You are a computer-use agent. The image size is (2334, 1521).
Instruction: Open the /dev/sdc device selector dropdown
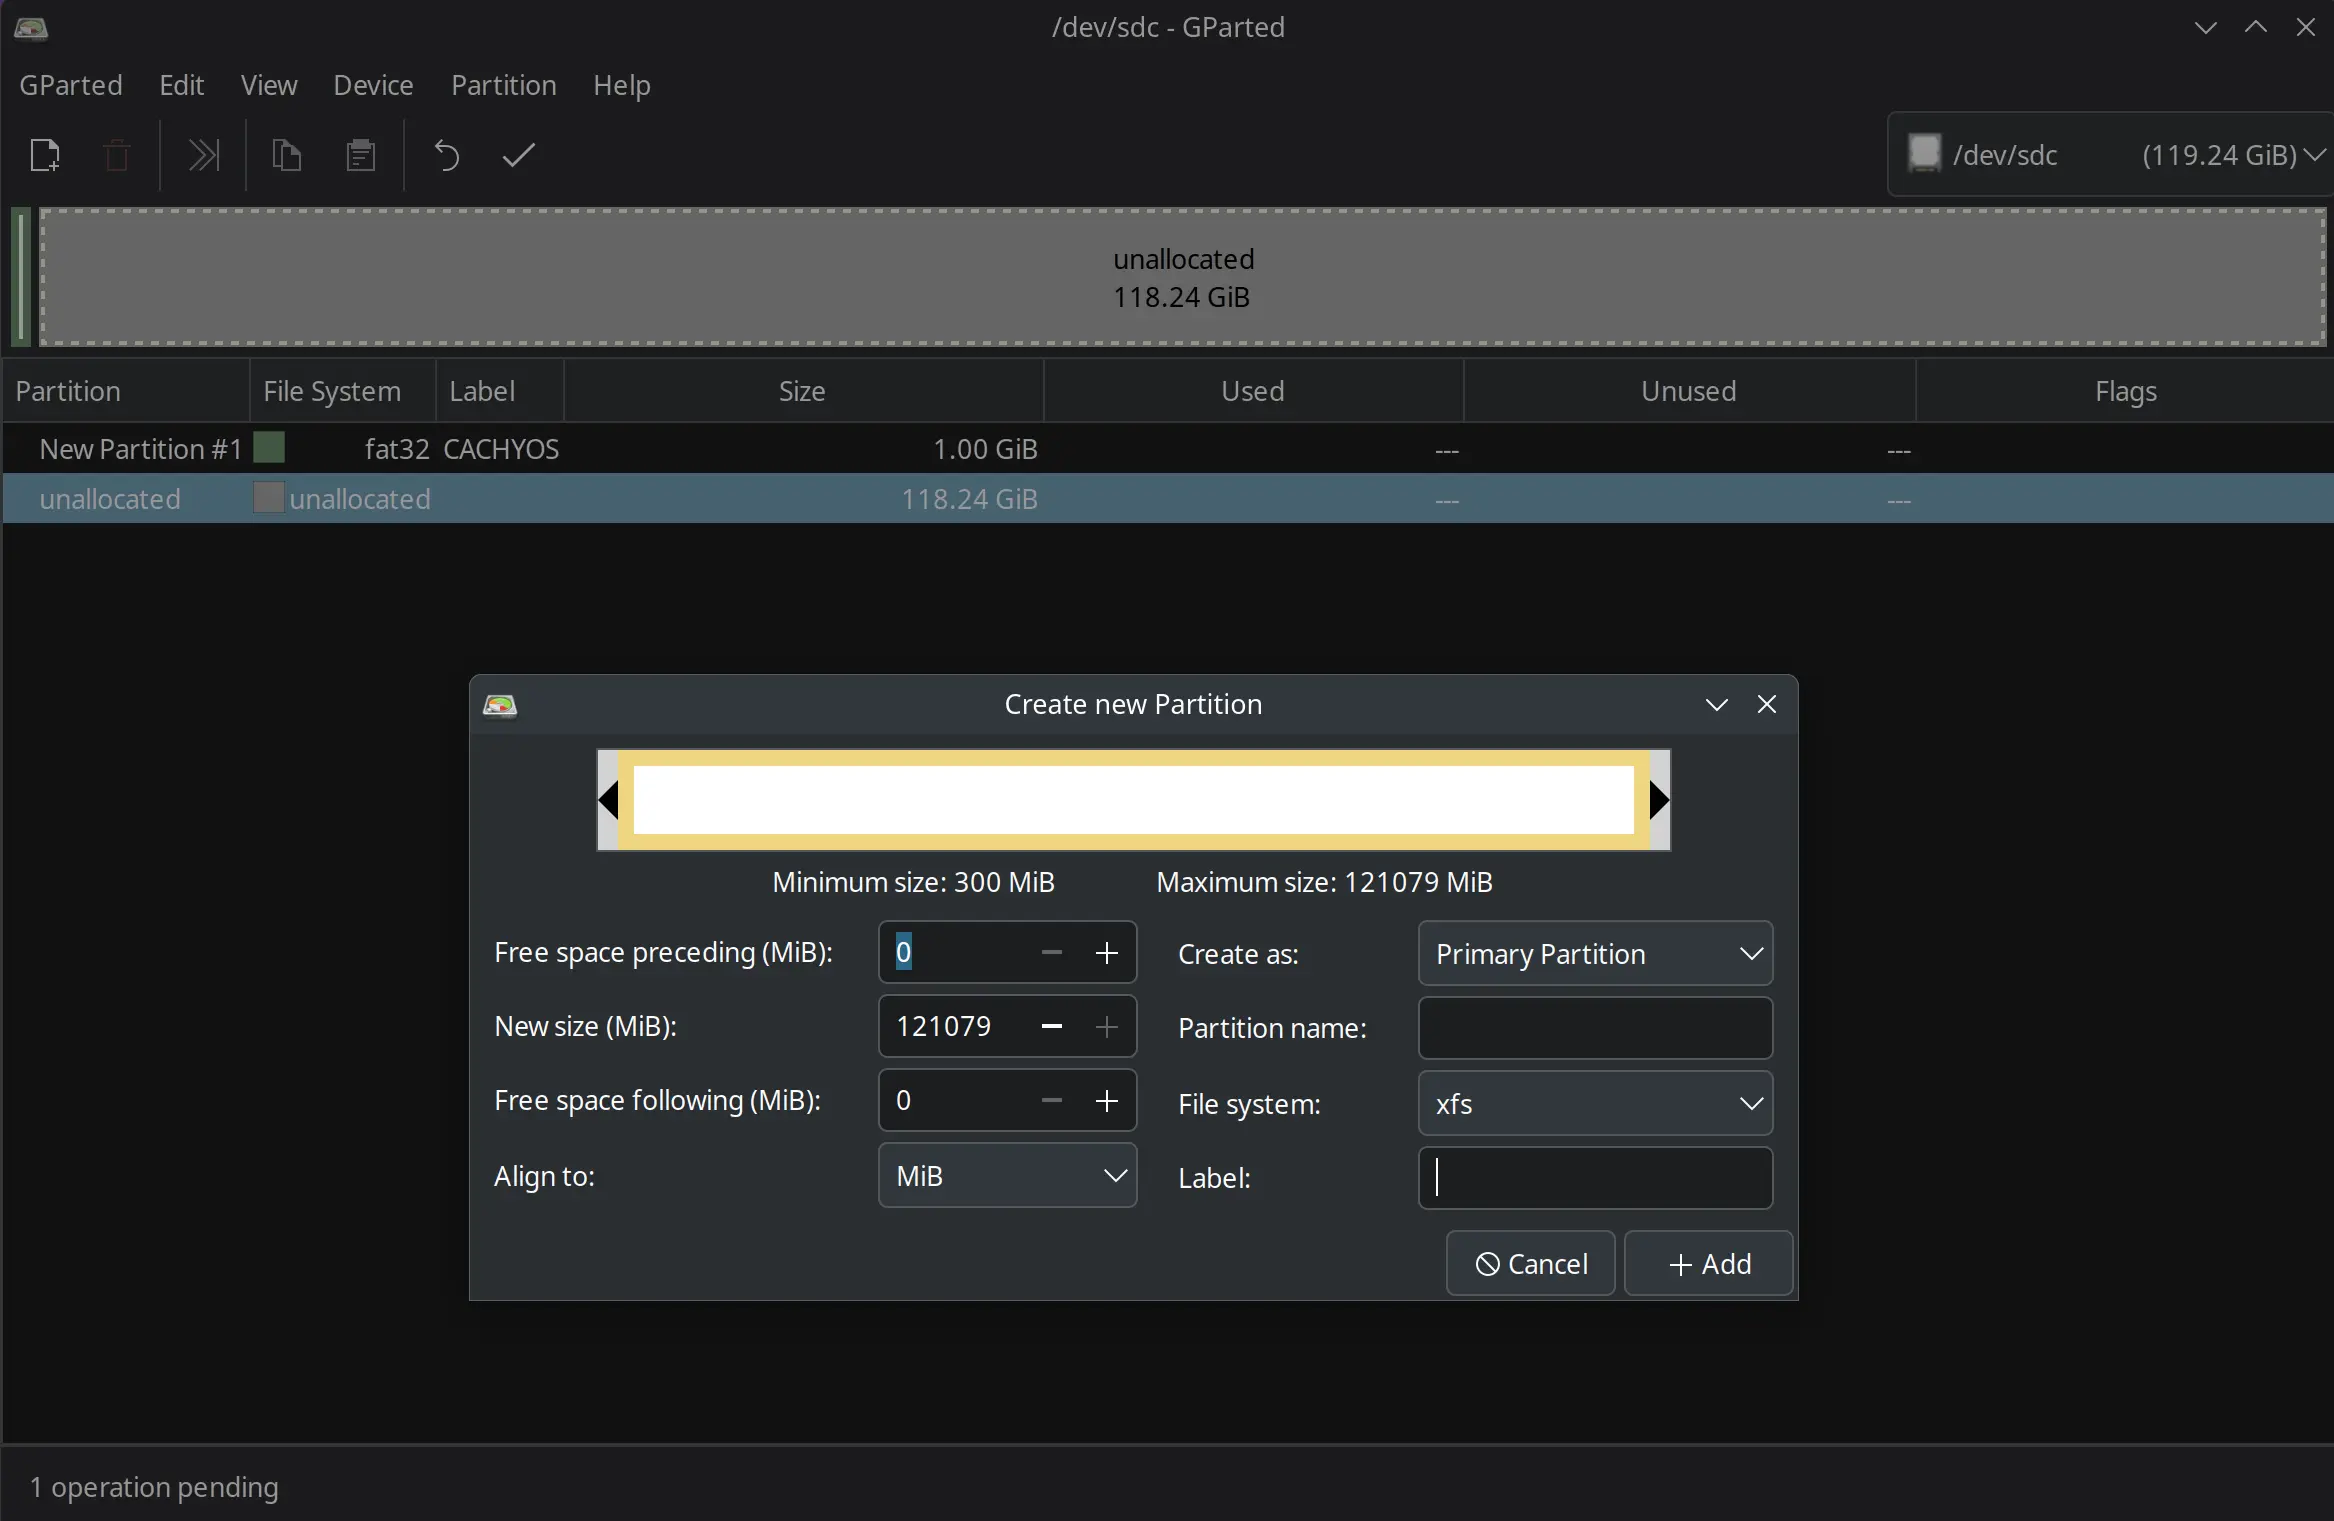tap(2110, 154)
